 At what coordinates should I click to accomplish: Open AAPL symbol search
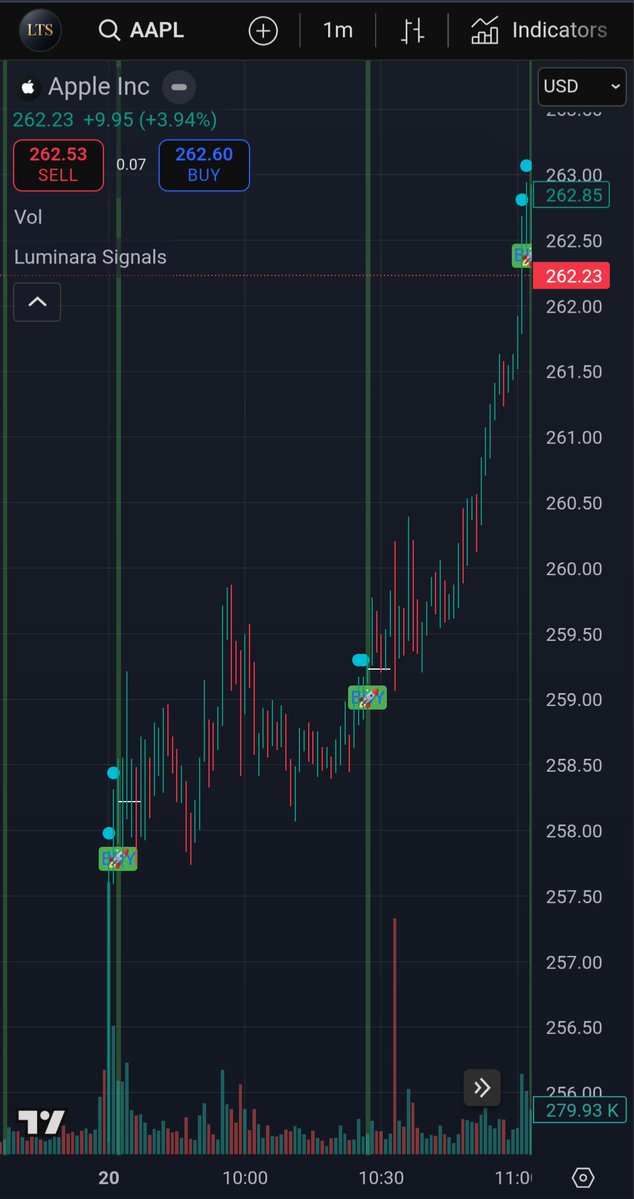(141, 31)
